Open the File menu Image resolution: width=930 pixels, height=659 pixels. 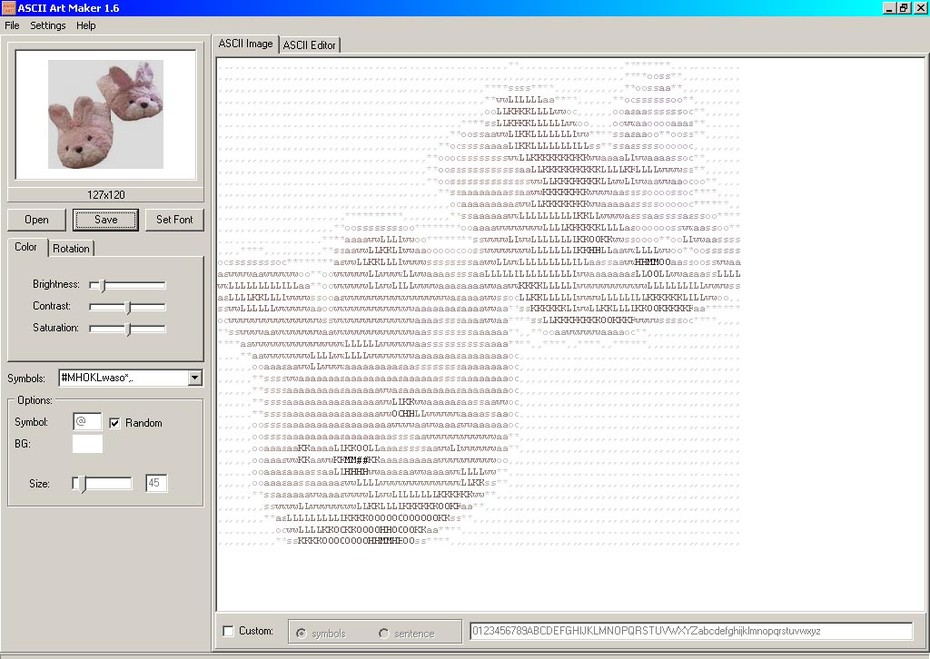pyautogui.click(x=12, y=26)
